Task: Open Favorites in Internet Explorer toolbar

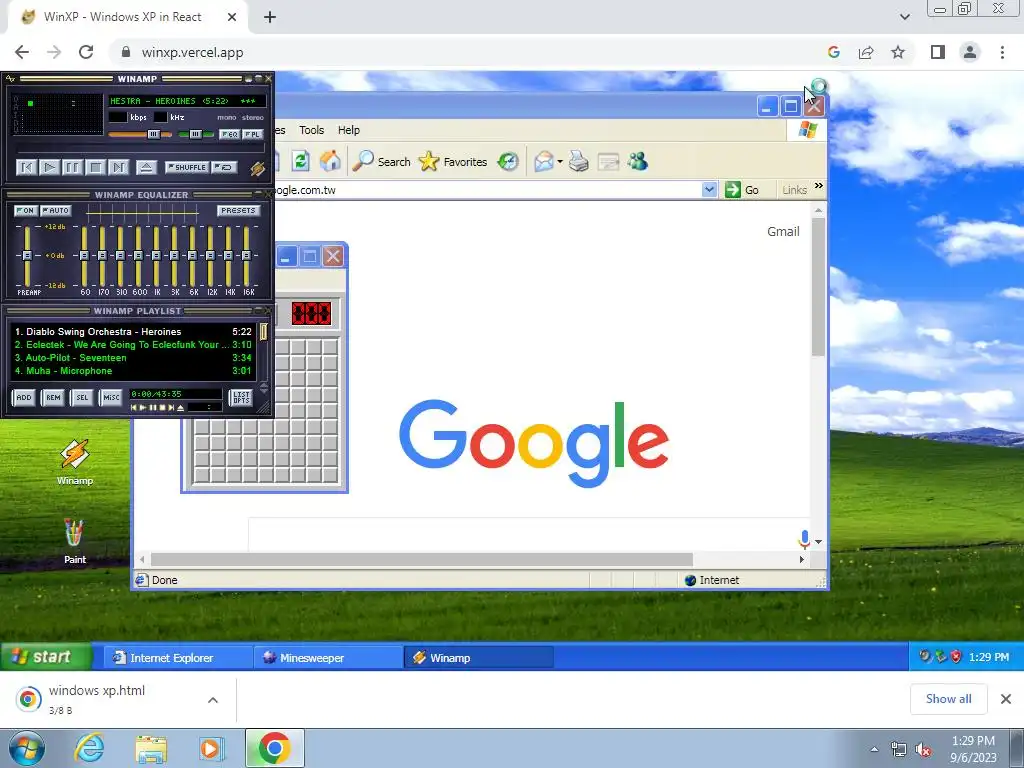Action: [453, 161]
